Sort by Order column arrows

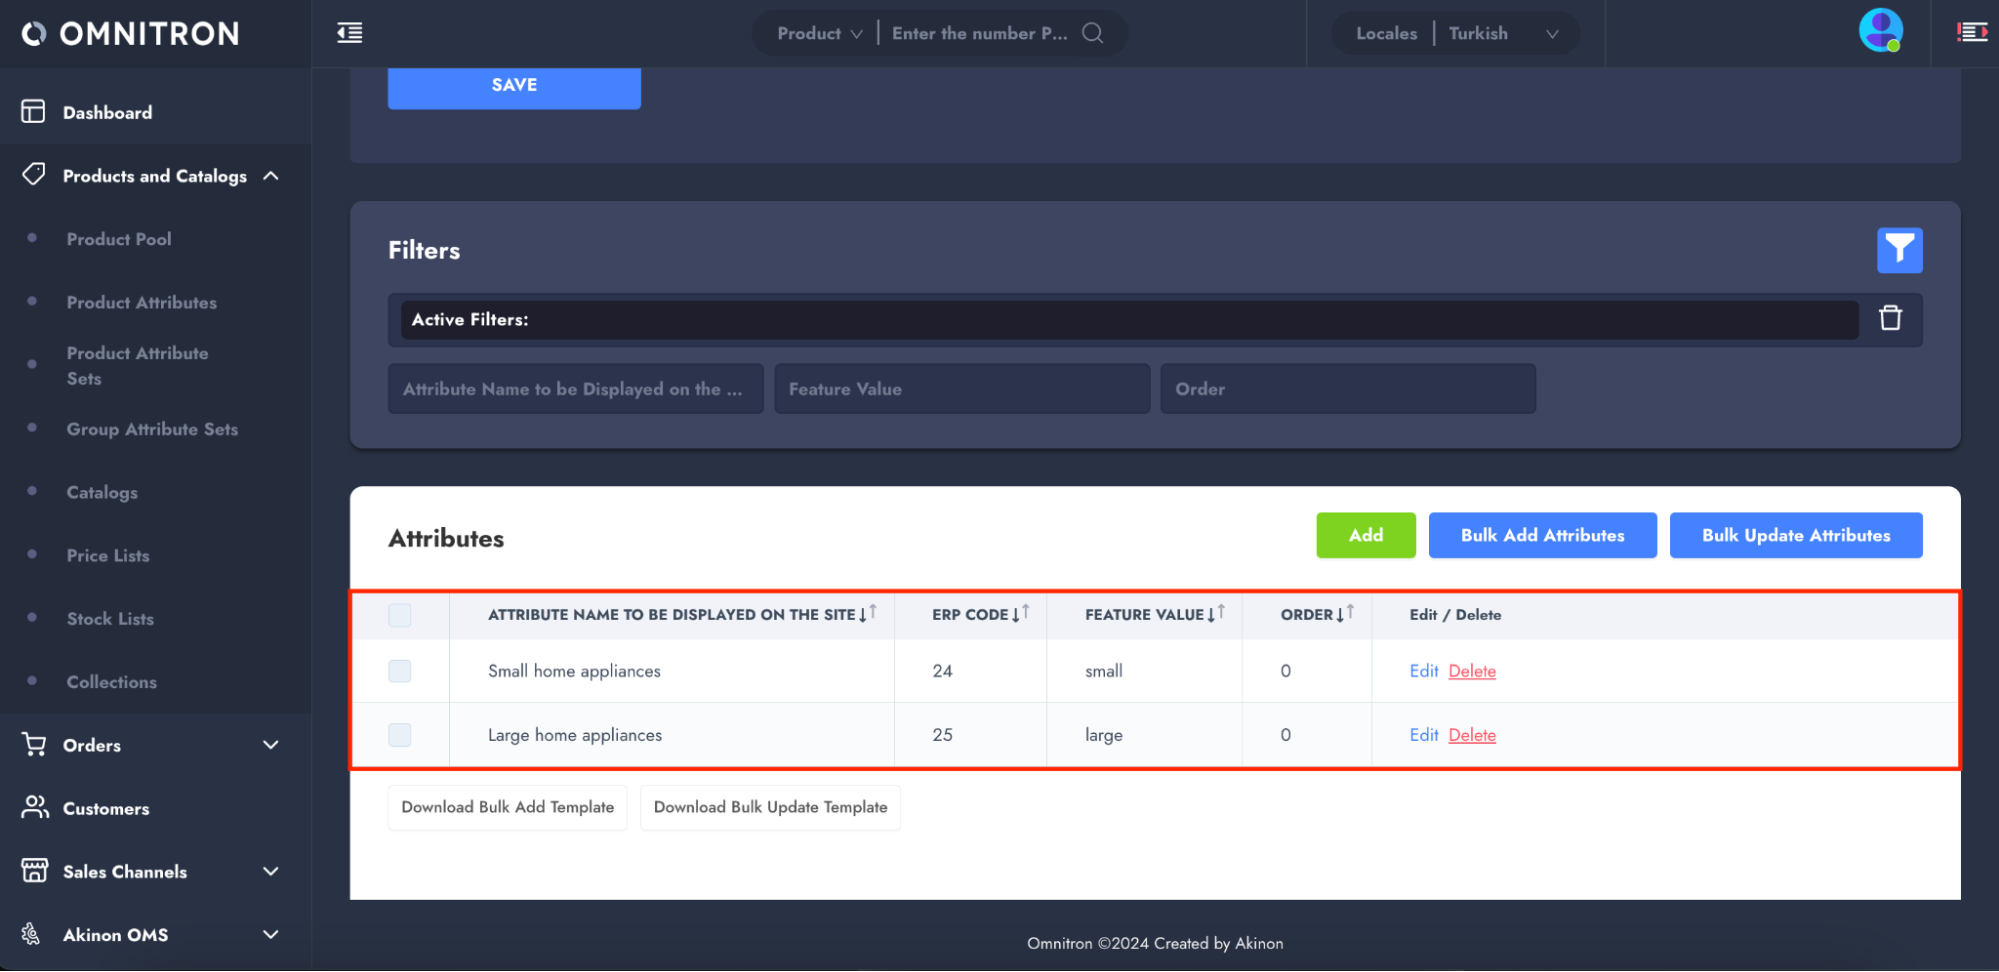(1346, 614)
